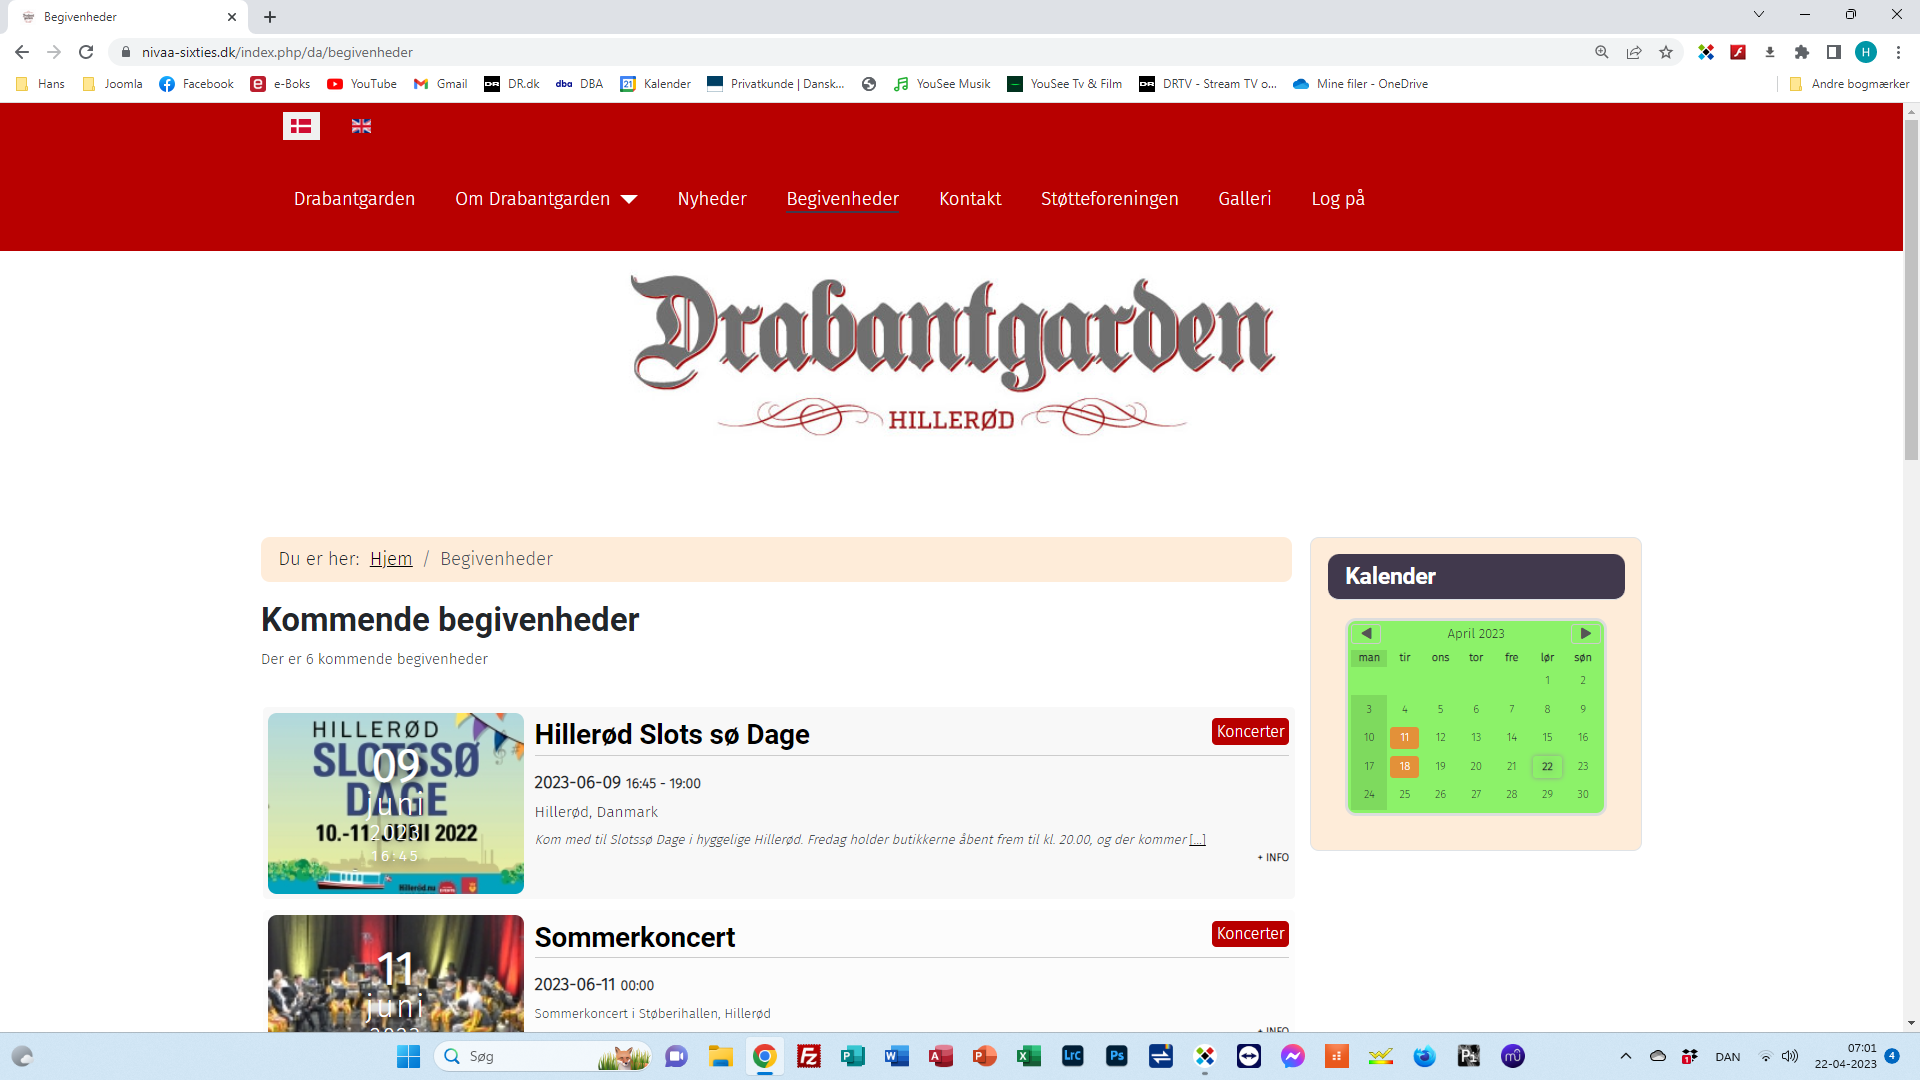
Task: Expand the [...] read-more link in description
Action: coord(1197,839)
